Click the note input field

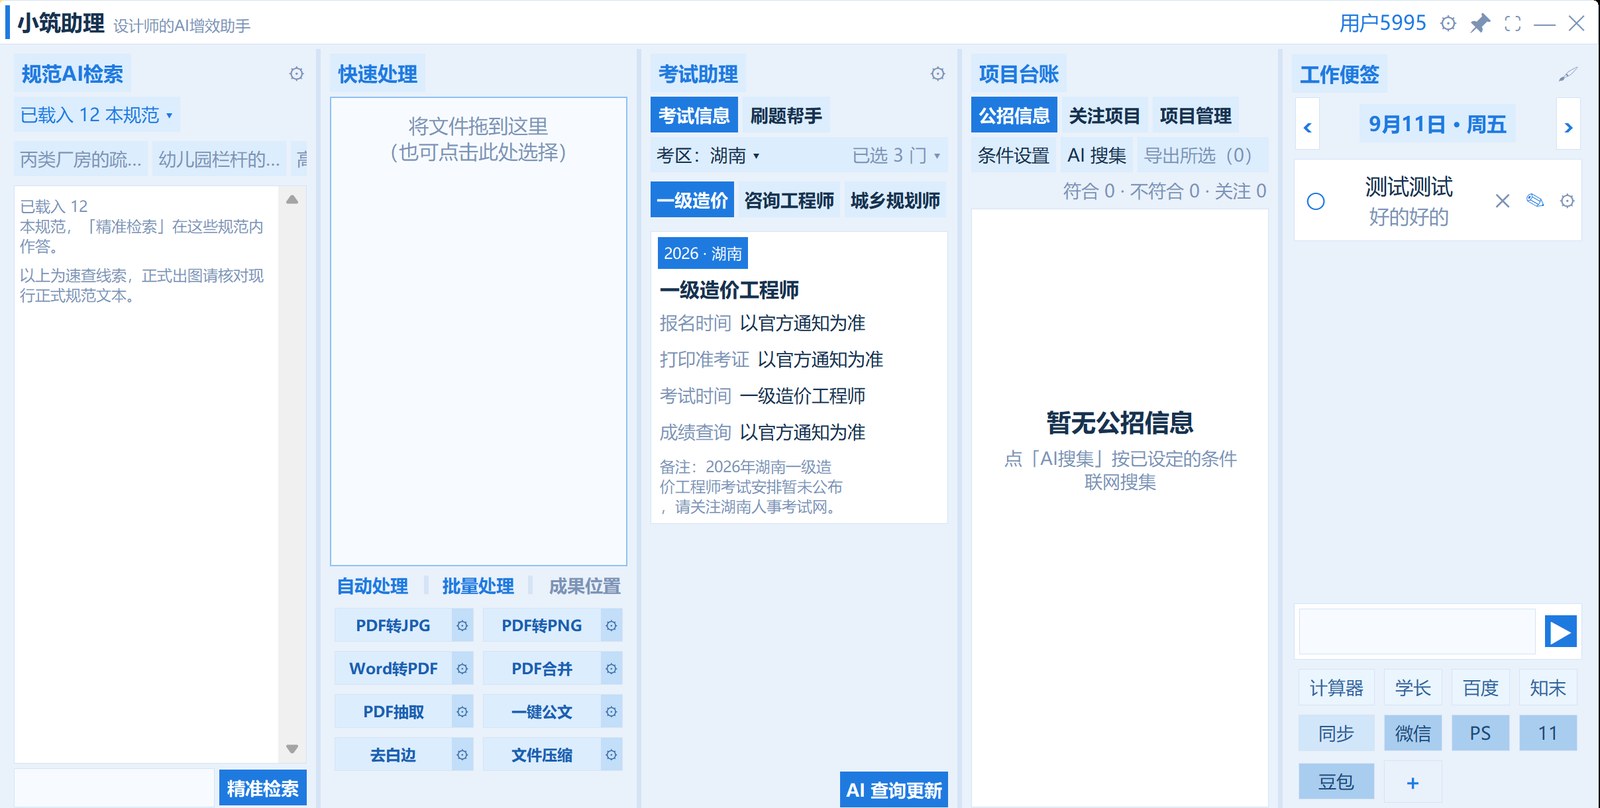1417,632
